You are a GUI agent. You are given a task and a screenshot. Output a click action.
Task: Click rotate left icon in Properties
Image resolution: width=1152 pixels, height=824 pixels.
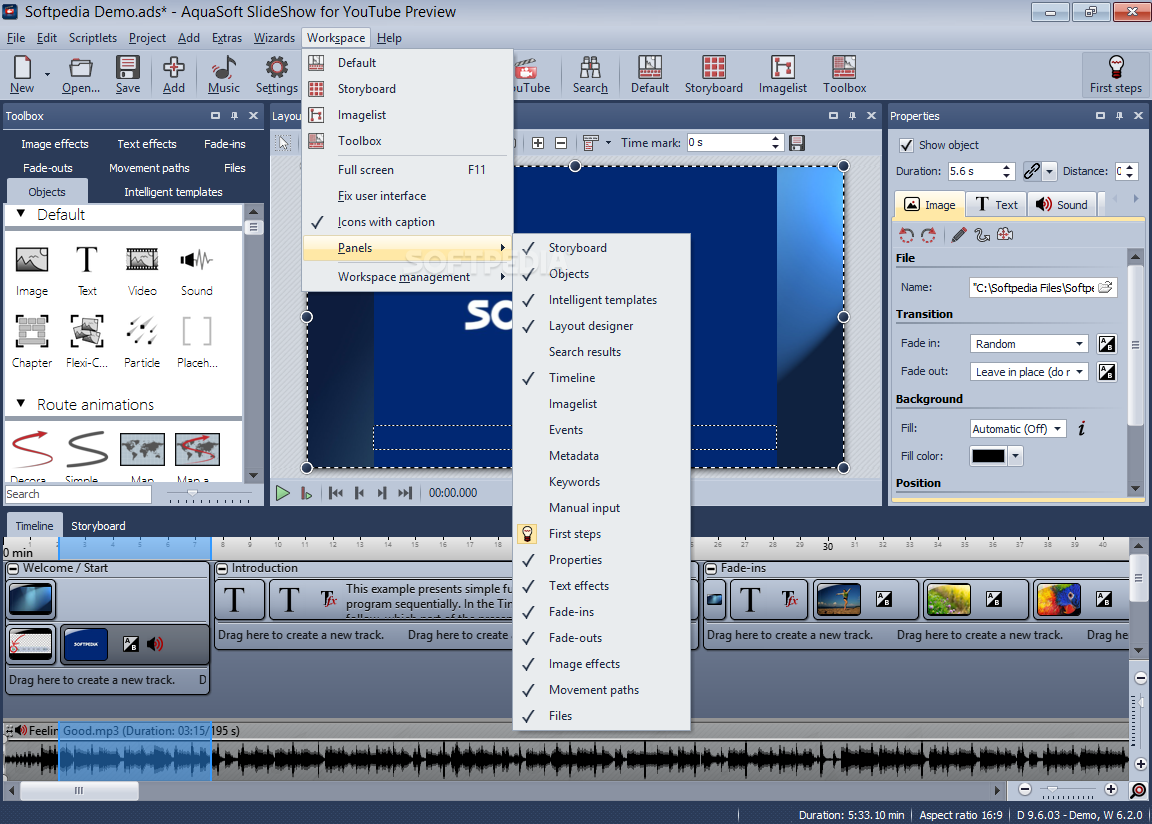907,235
